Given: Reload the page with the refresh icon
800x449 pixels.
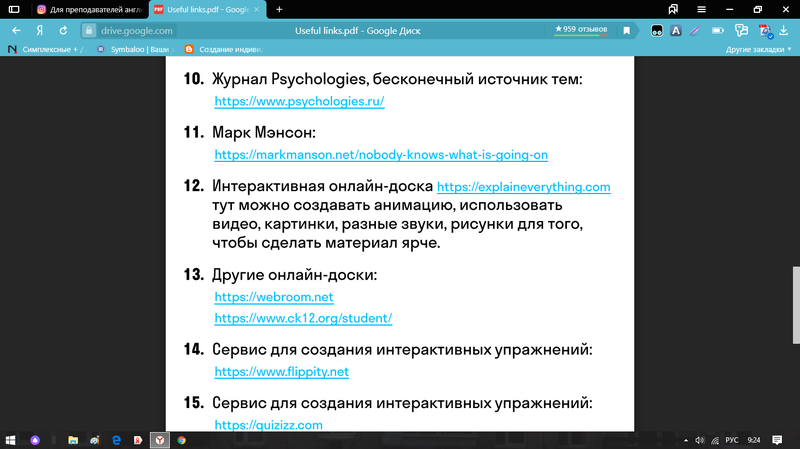Looking at the screenshot, I should click(63, 31).
